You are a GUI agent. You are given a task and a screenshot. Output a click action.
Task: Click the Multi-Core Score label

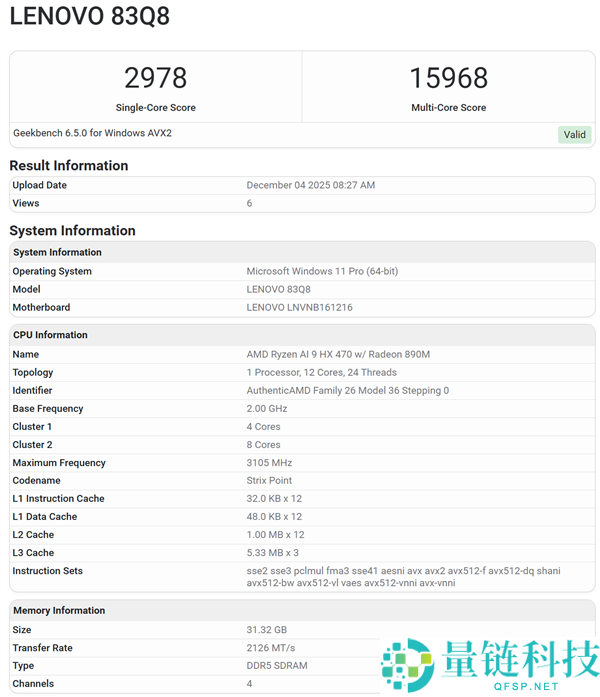pos(448,108)
